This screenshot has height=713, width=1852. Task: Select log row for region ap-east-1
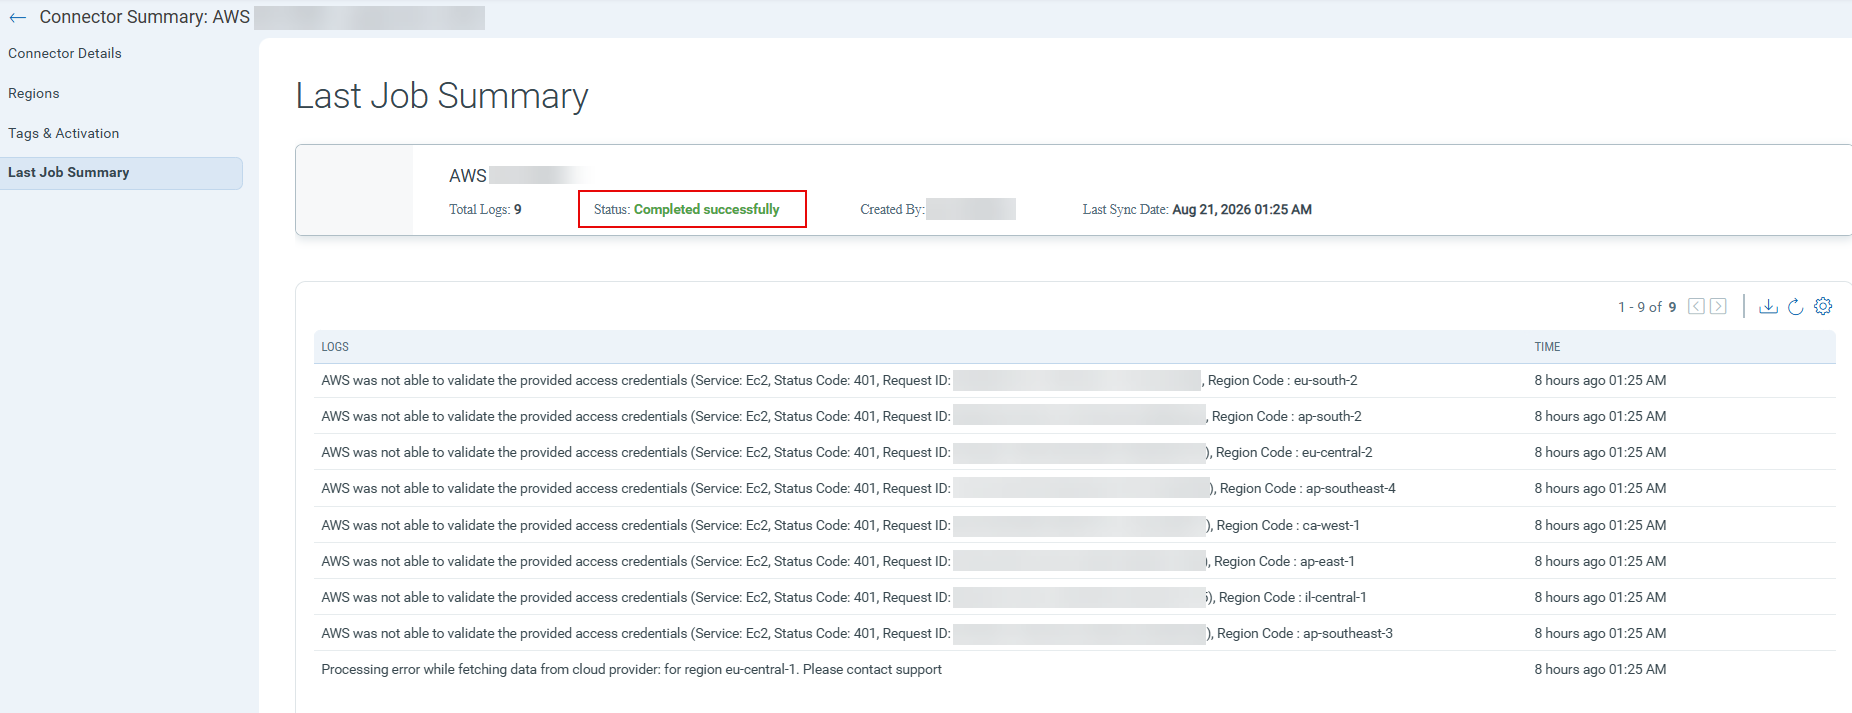1075,561
